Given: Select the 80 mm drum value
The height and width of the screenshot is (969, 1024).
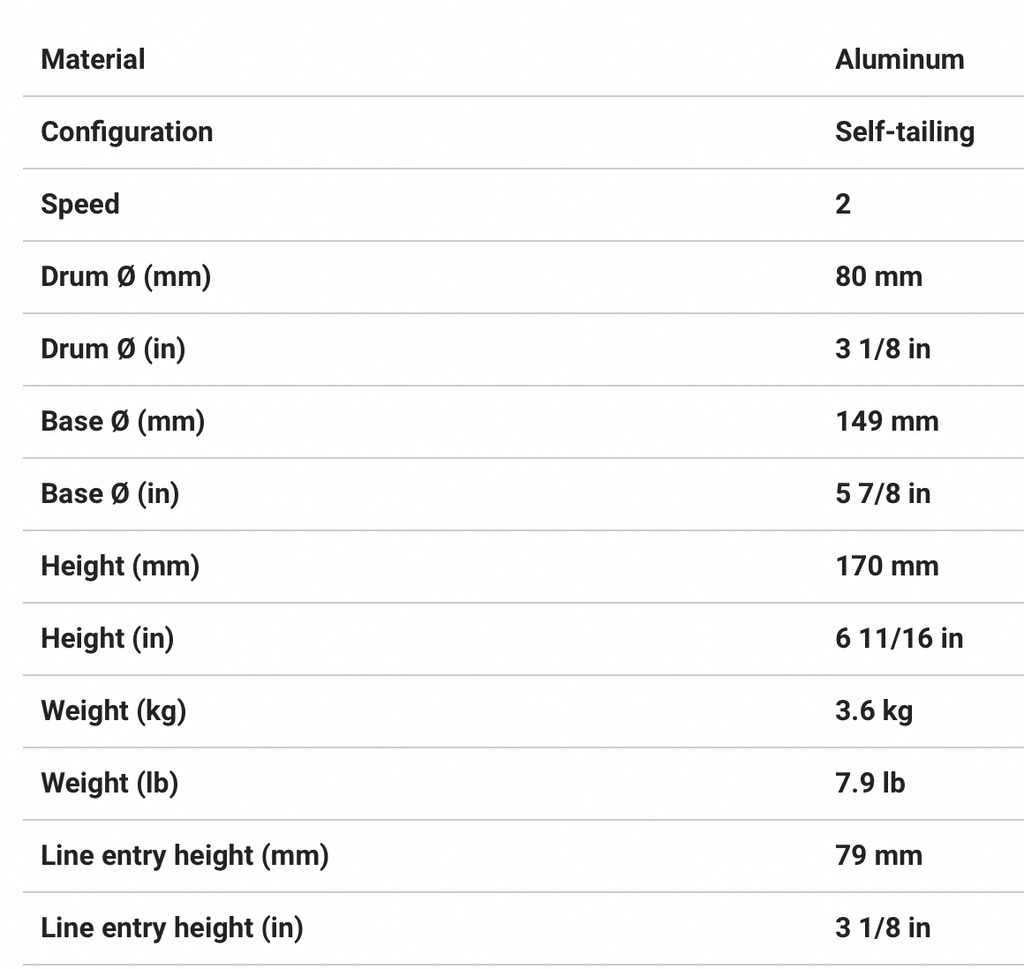Looking at the screenshot, I should 878,277.
